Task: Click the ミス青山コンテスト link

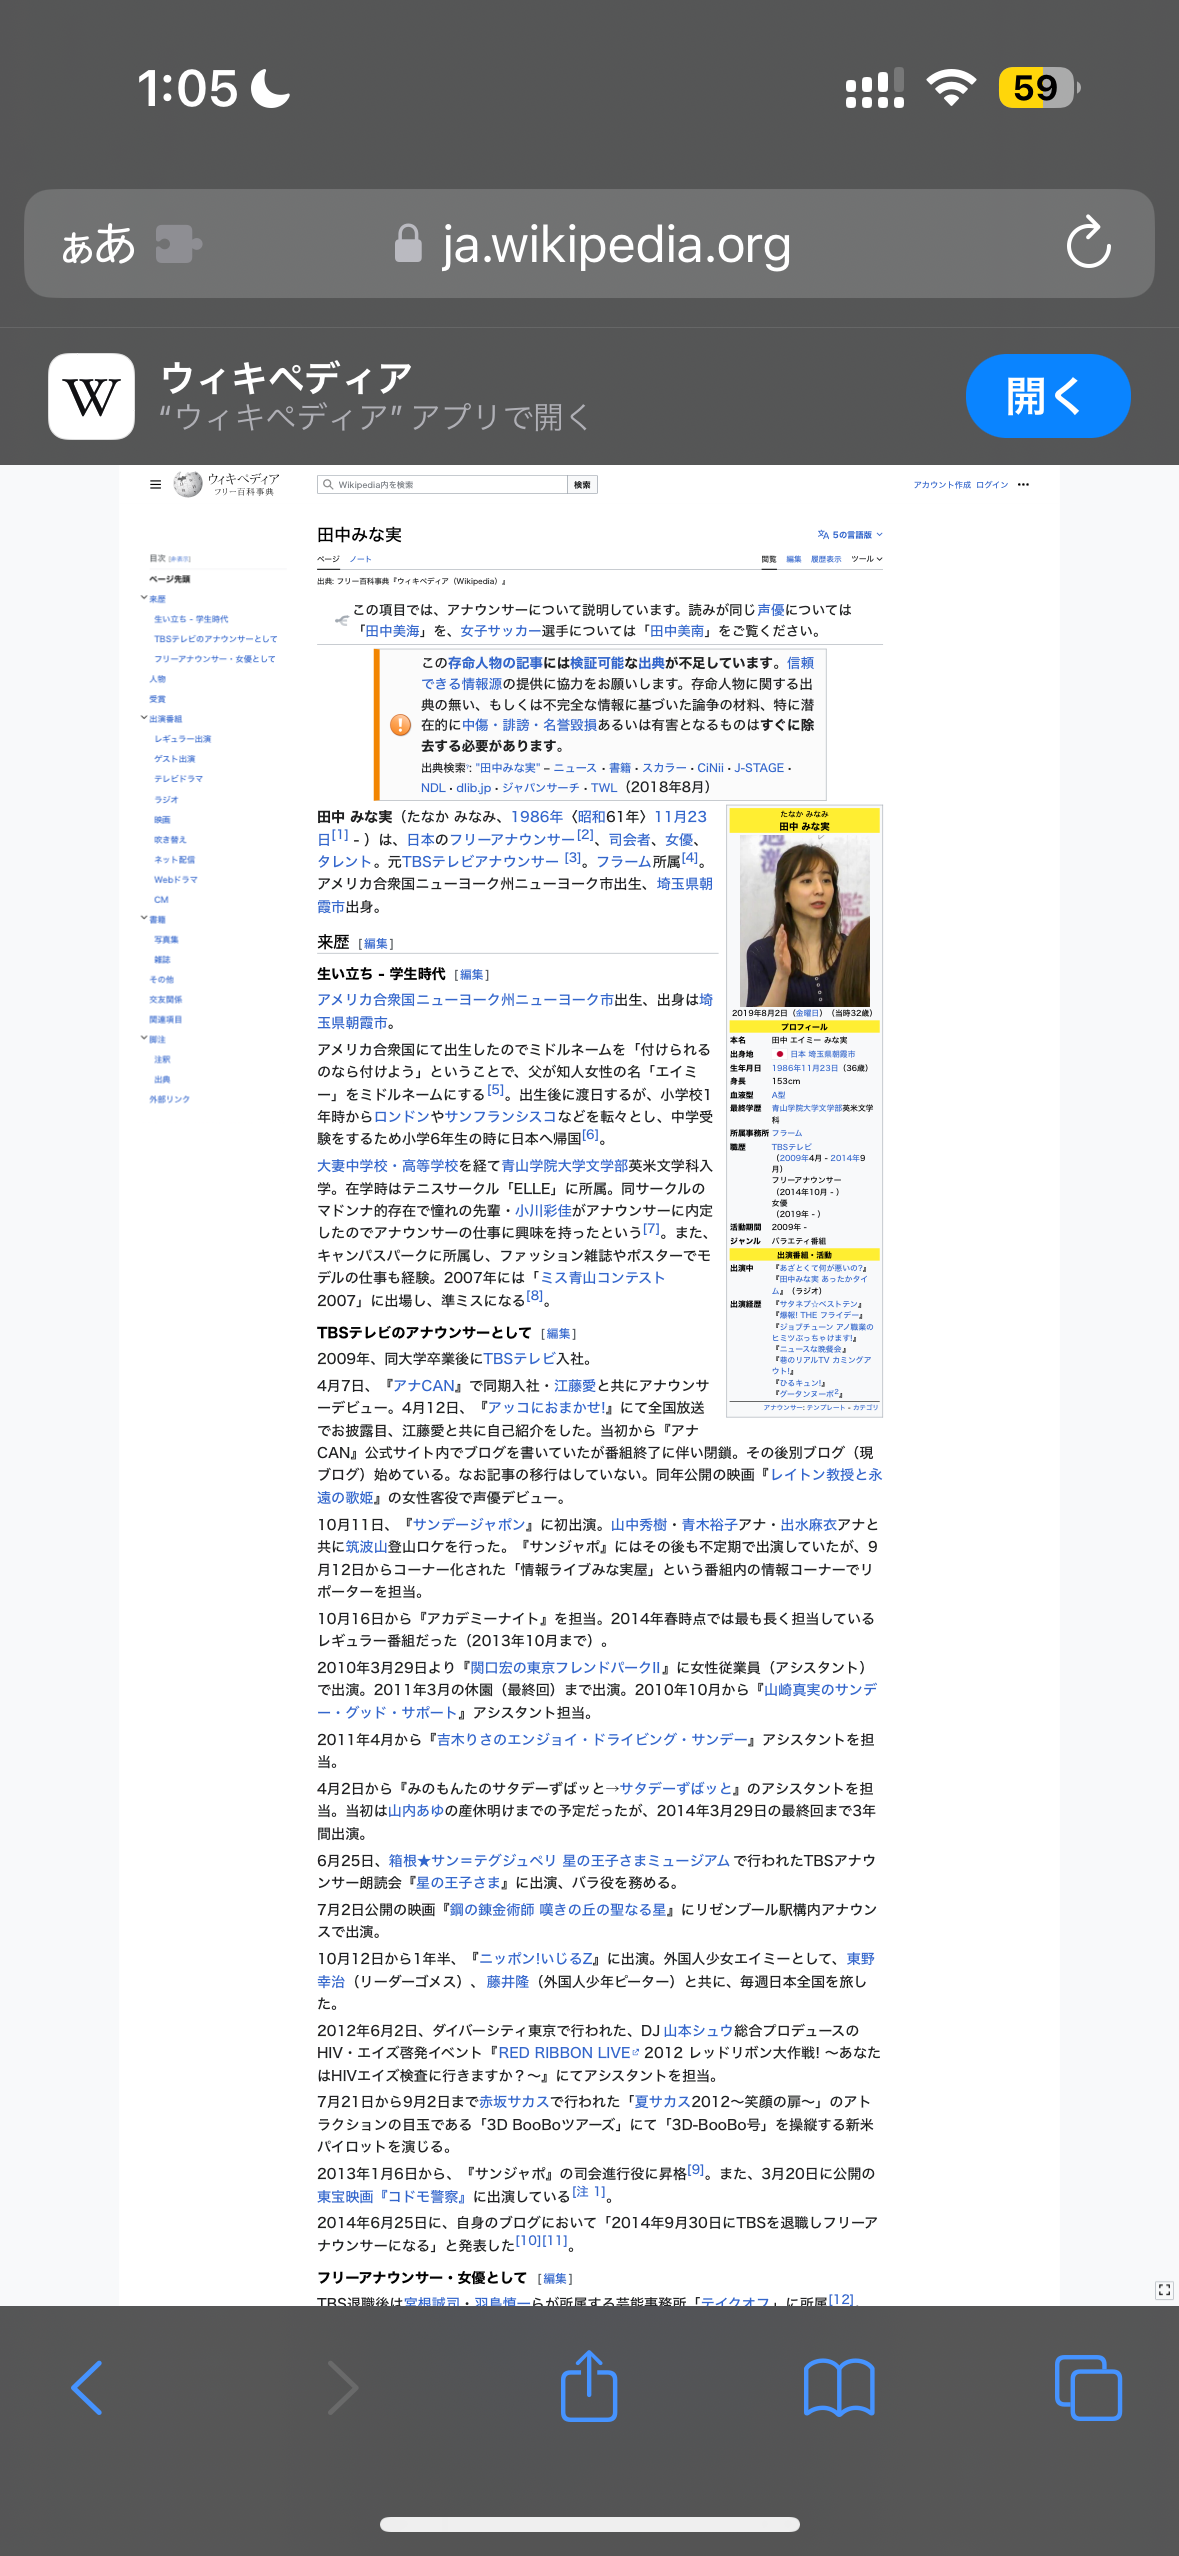Action: 602,1278
